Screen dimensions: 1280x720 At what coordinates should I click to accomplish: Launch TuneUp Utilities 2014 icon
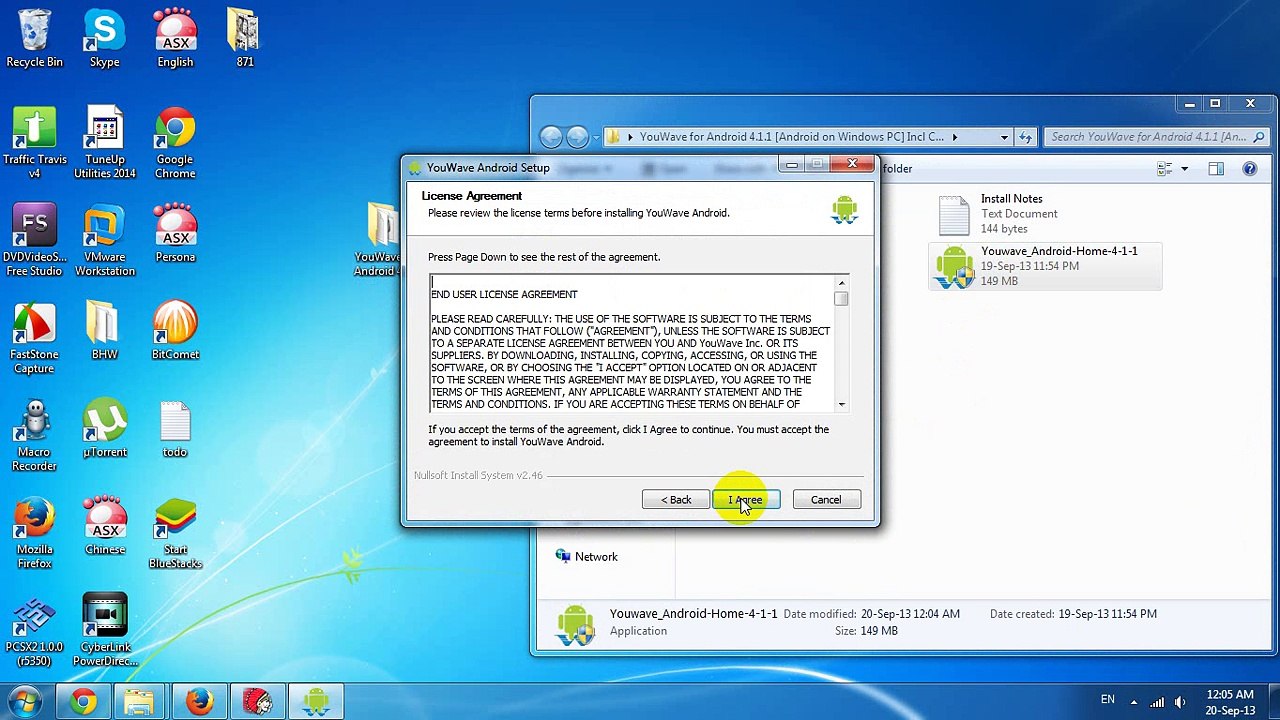pos(104,143)
